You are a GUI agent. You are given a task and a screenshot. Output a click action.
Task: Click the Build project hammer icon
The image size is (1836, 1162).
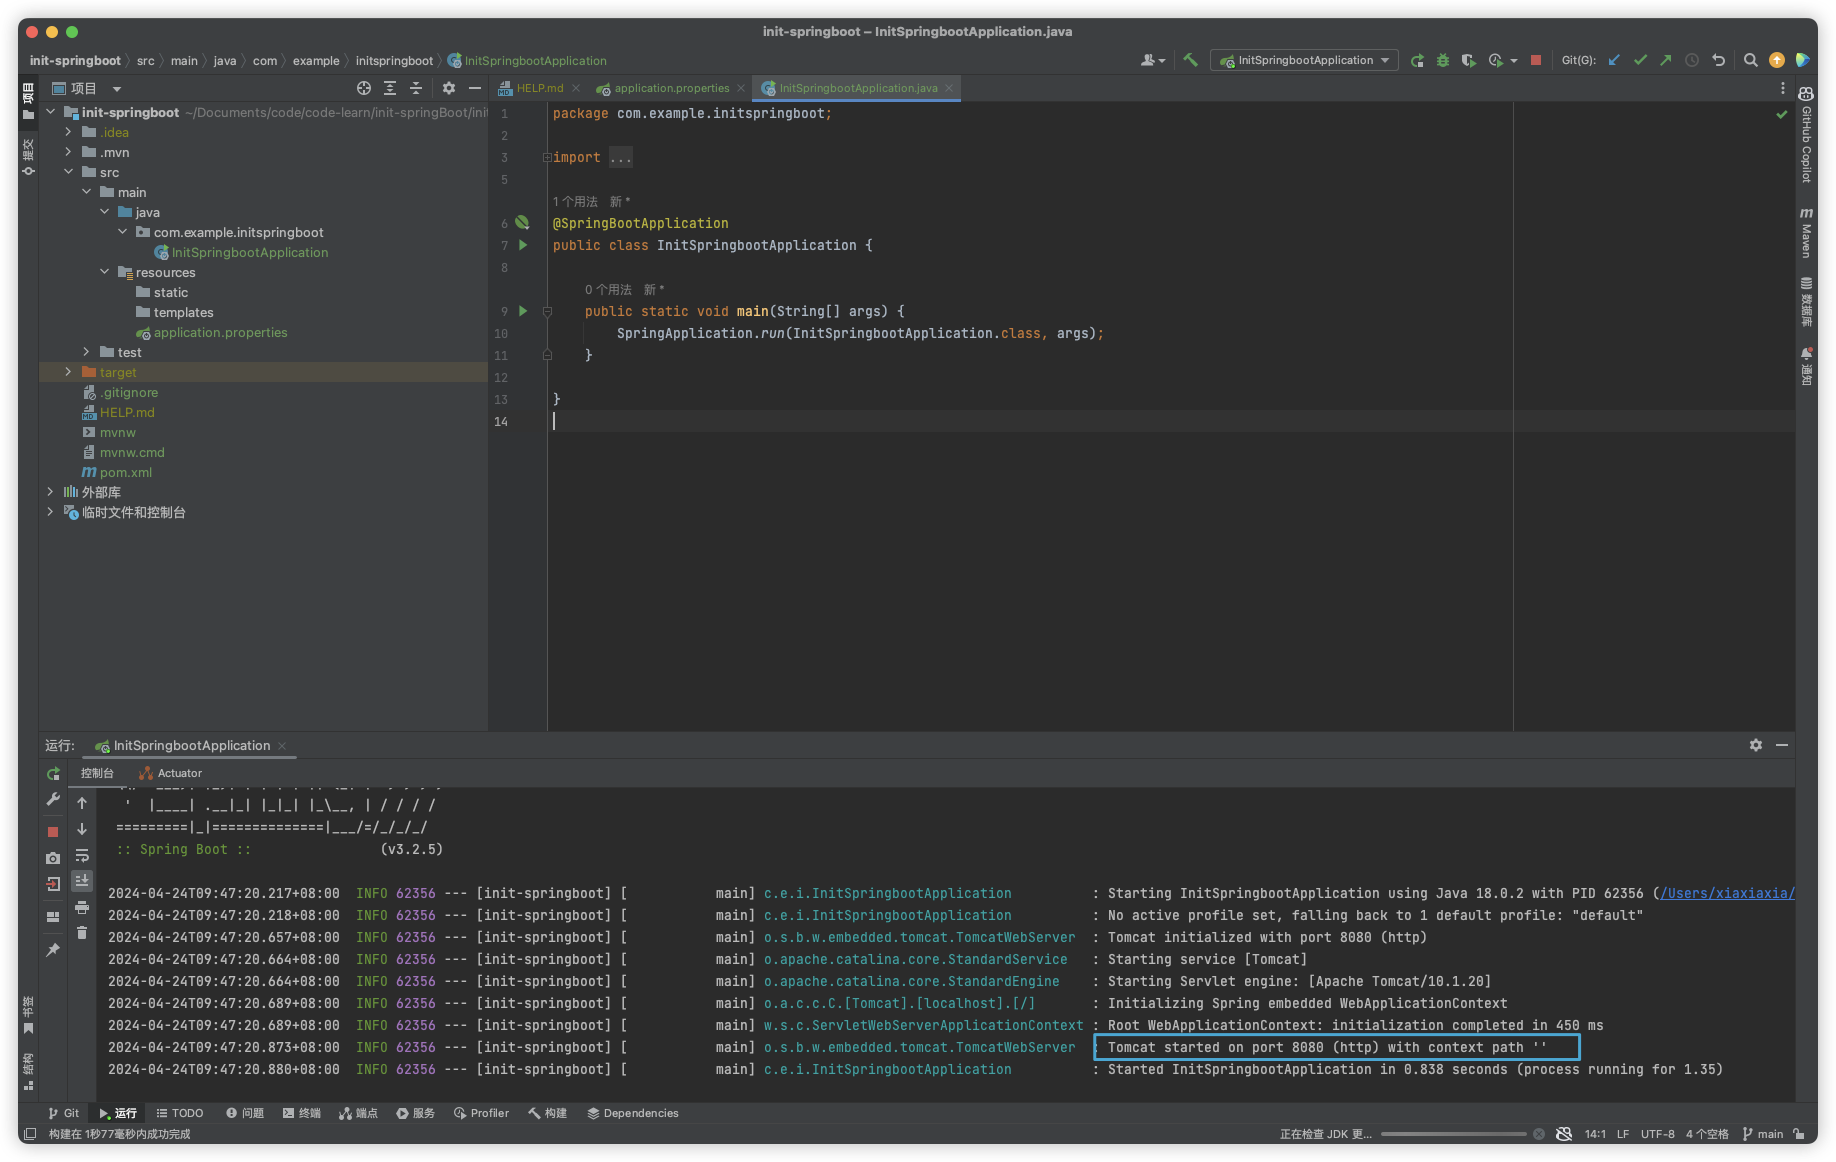(x=1190, y=60)
